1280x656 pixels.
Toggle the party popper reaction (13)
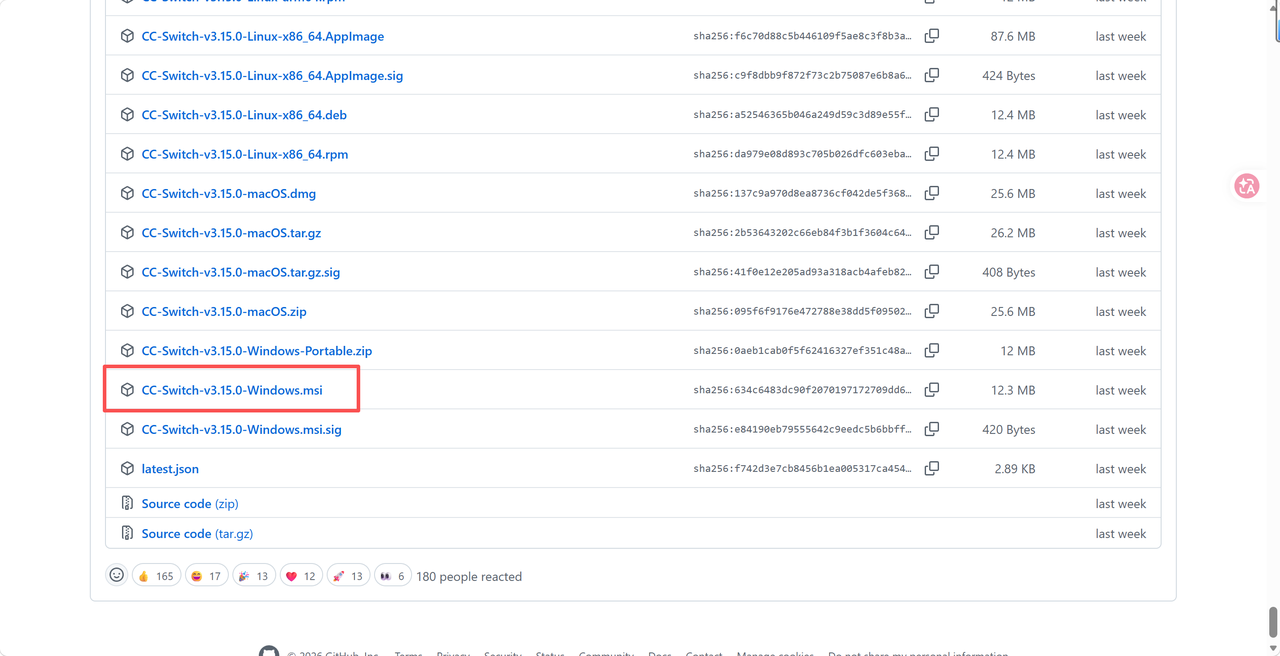coord(253,576)
